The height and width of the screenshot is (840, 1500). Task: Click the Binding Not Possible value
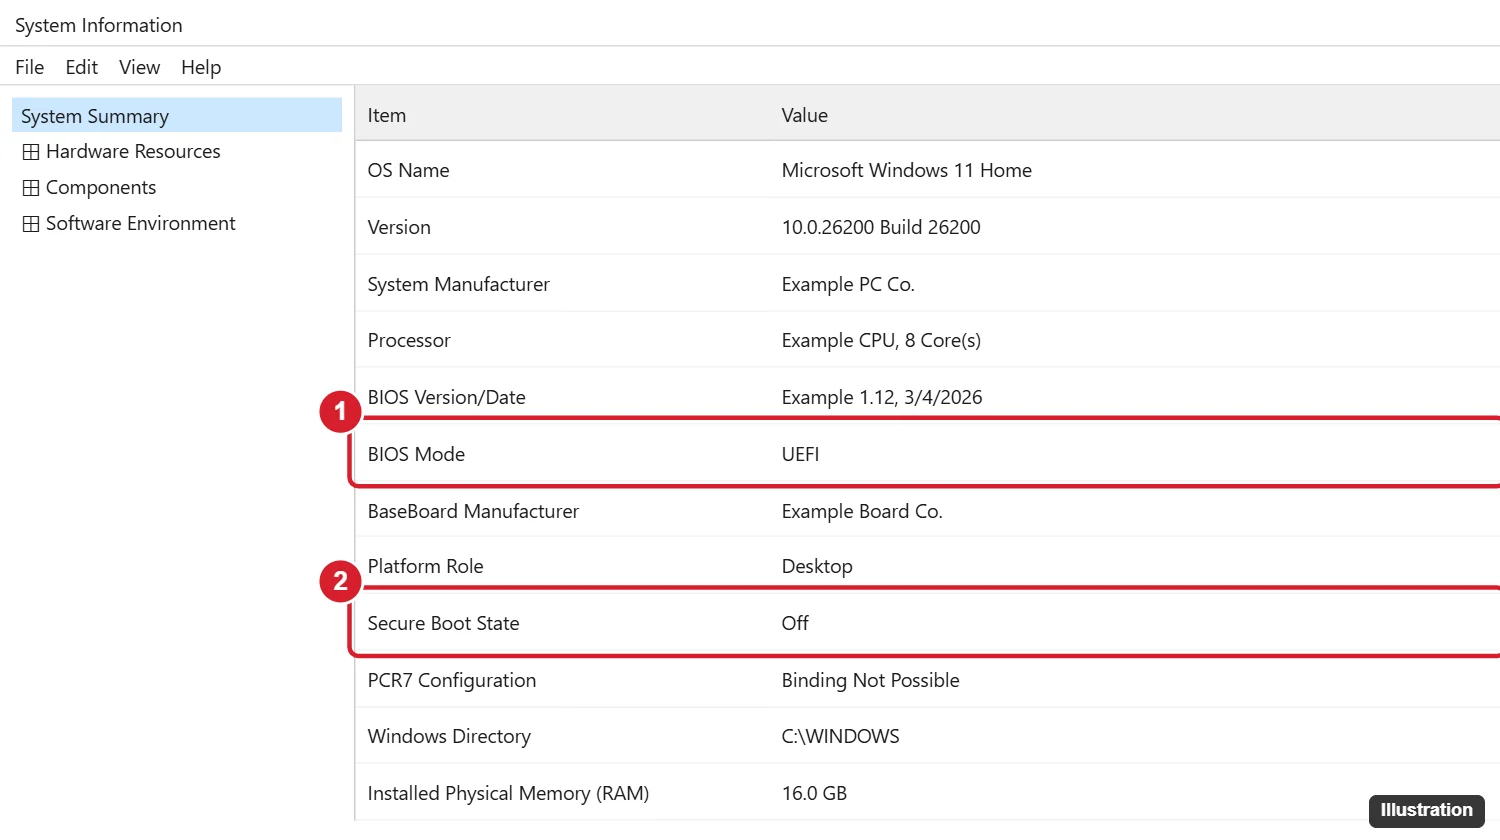click(870, 680)
